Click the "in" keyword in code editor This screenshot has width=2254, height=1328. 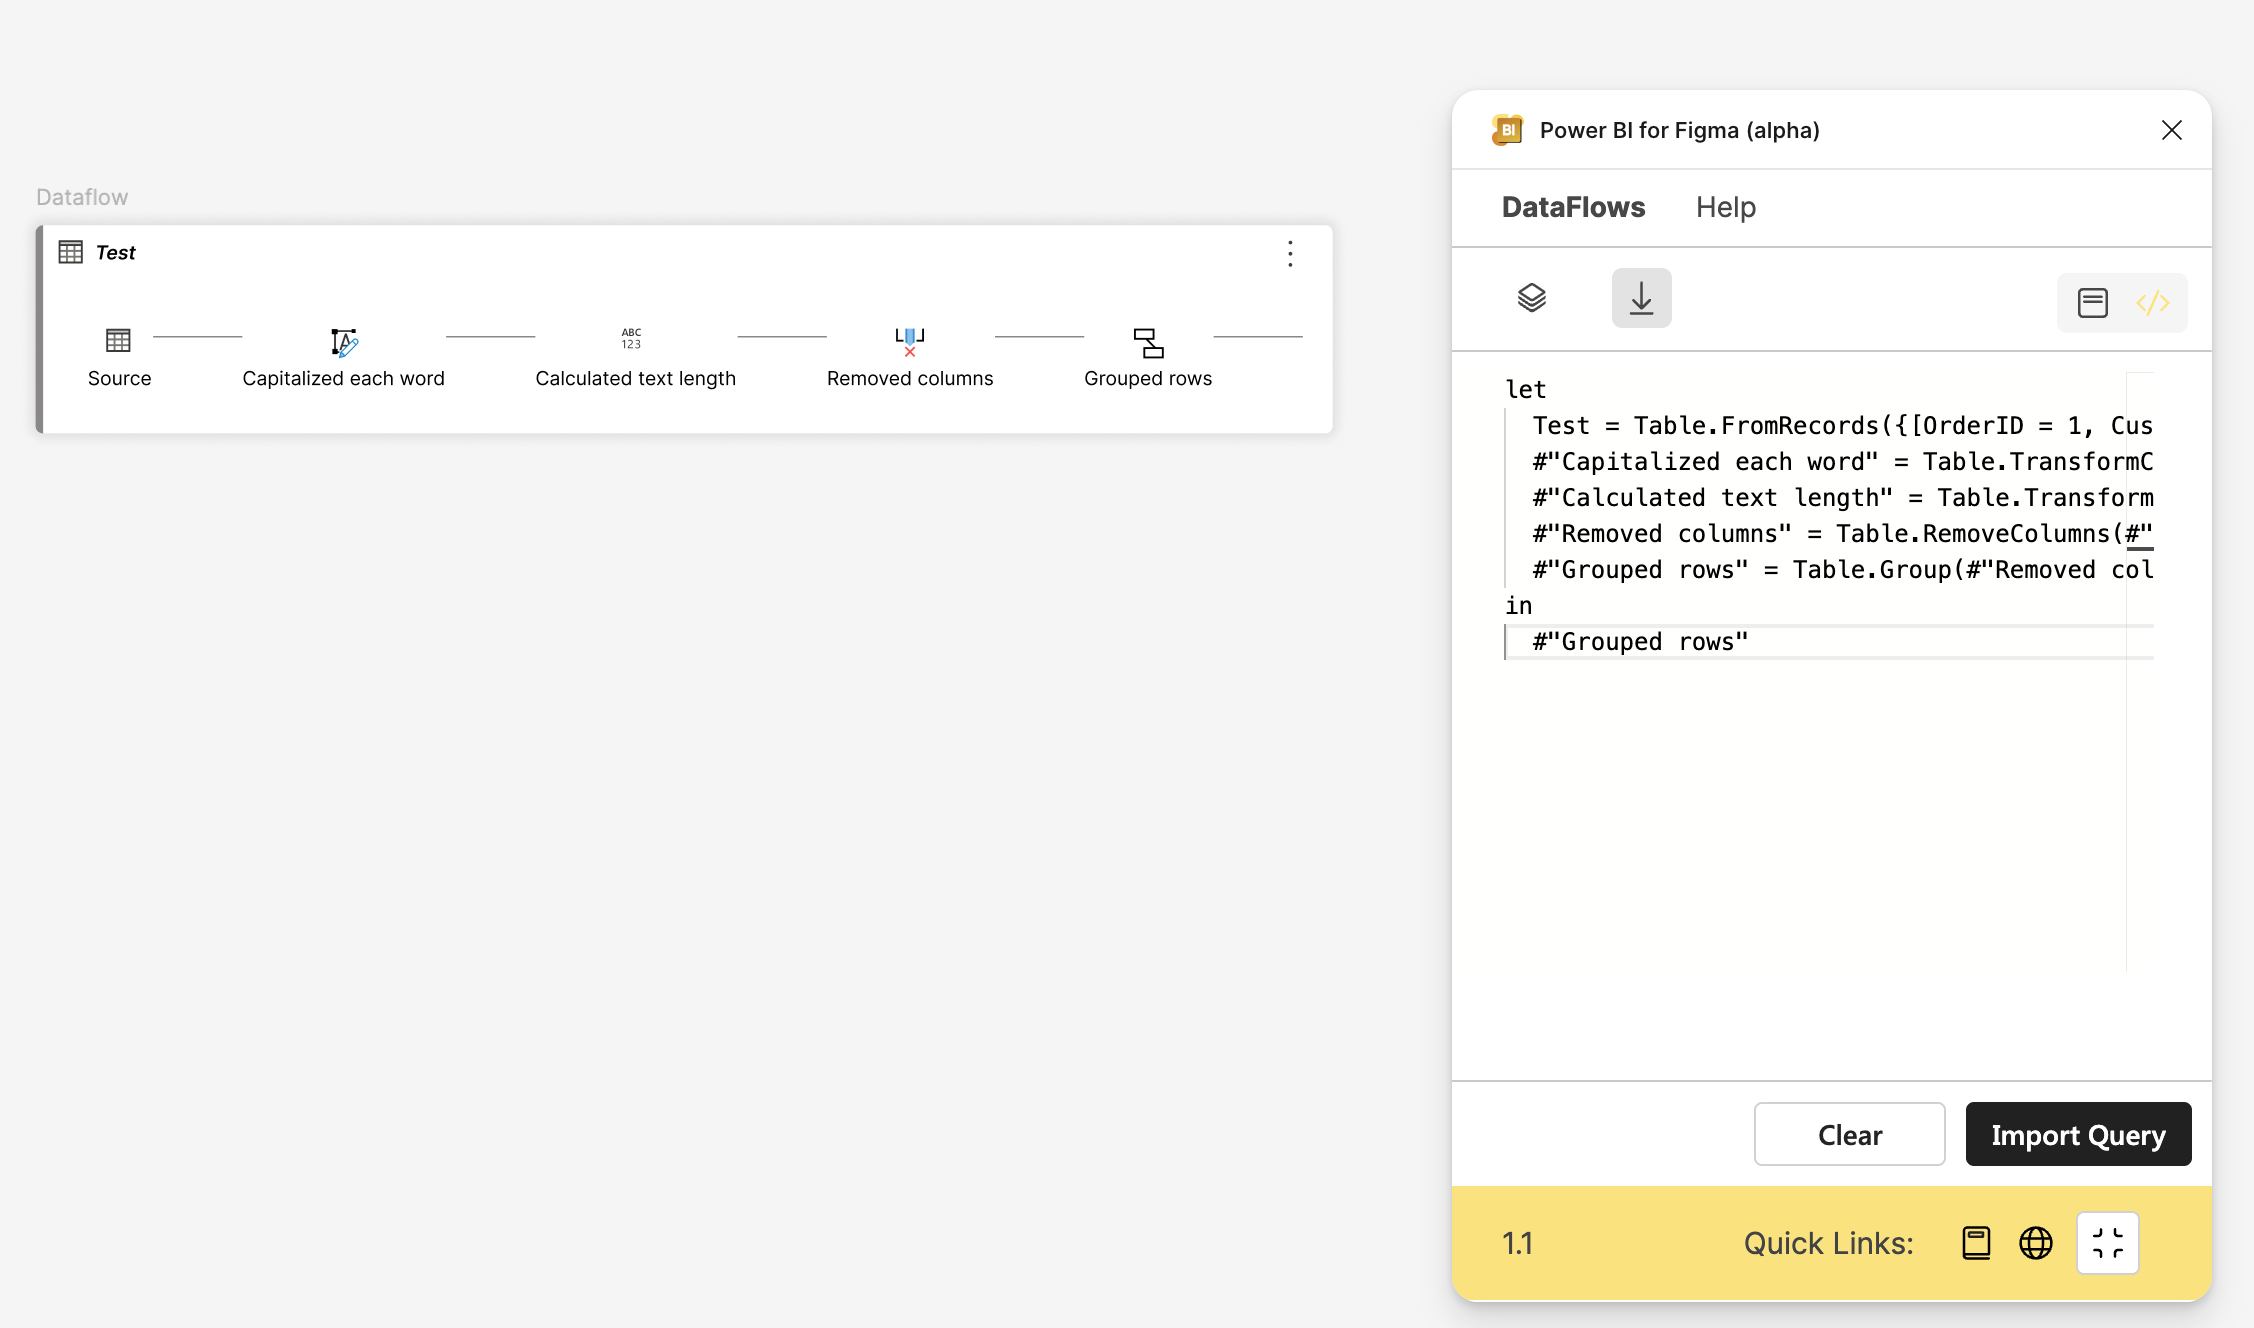[1518, 606]
